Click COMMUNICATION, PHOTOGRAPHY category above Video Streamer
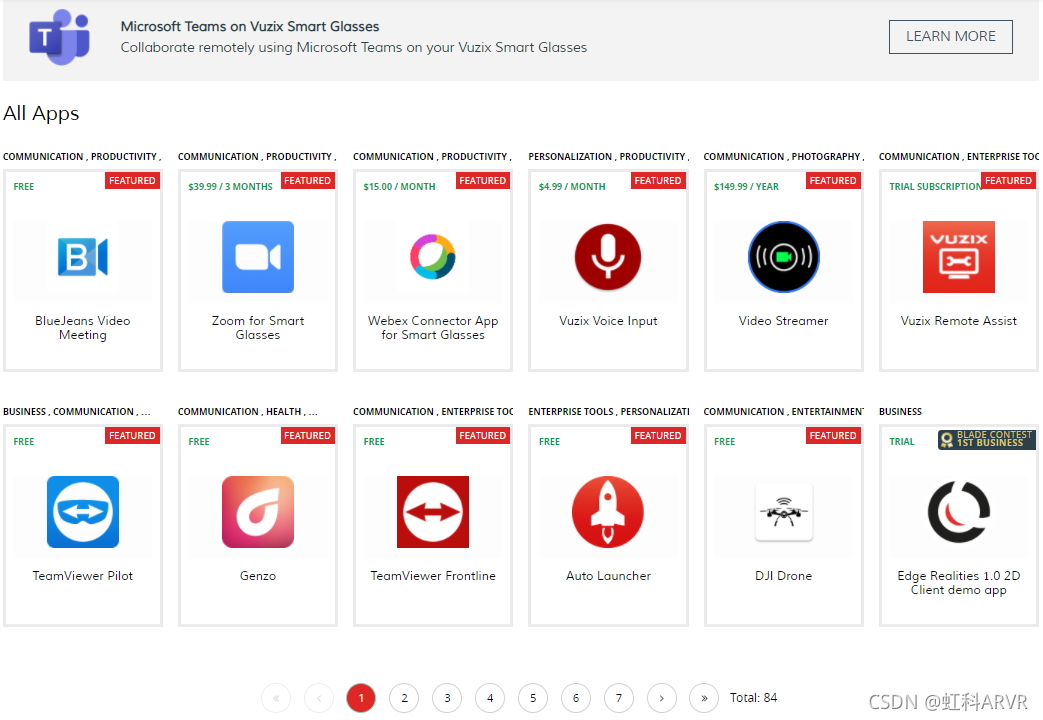 [784, 156]
